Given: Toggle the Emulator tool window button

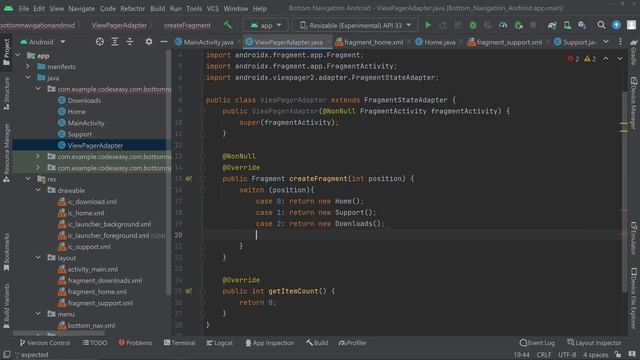Looking at the screenshot, I should click(633, 239).
